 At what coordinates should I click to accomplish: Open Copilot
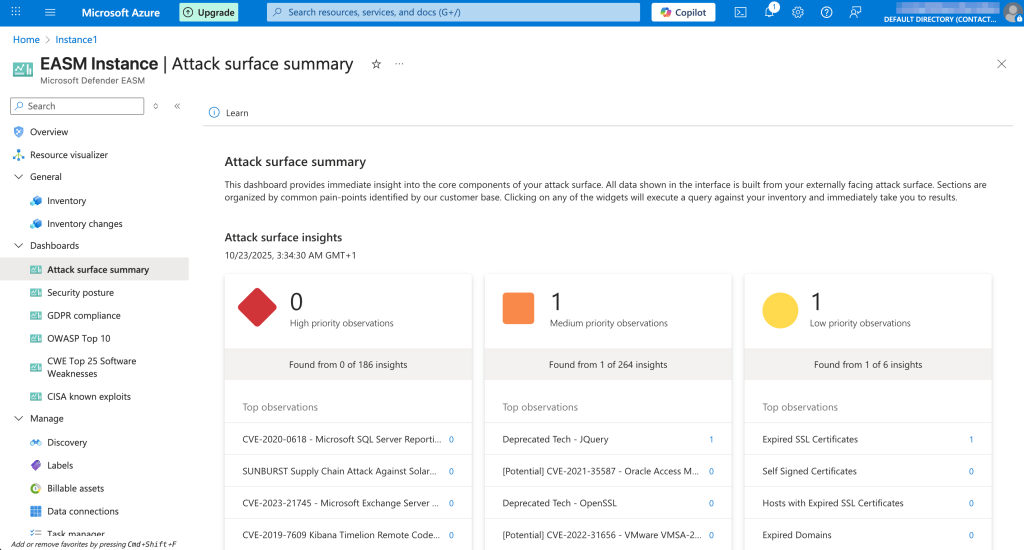683,12
